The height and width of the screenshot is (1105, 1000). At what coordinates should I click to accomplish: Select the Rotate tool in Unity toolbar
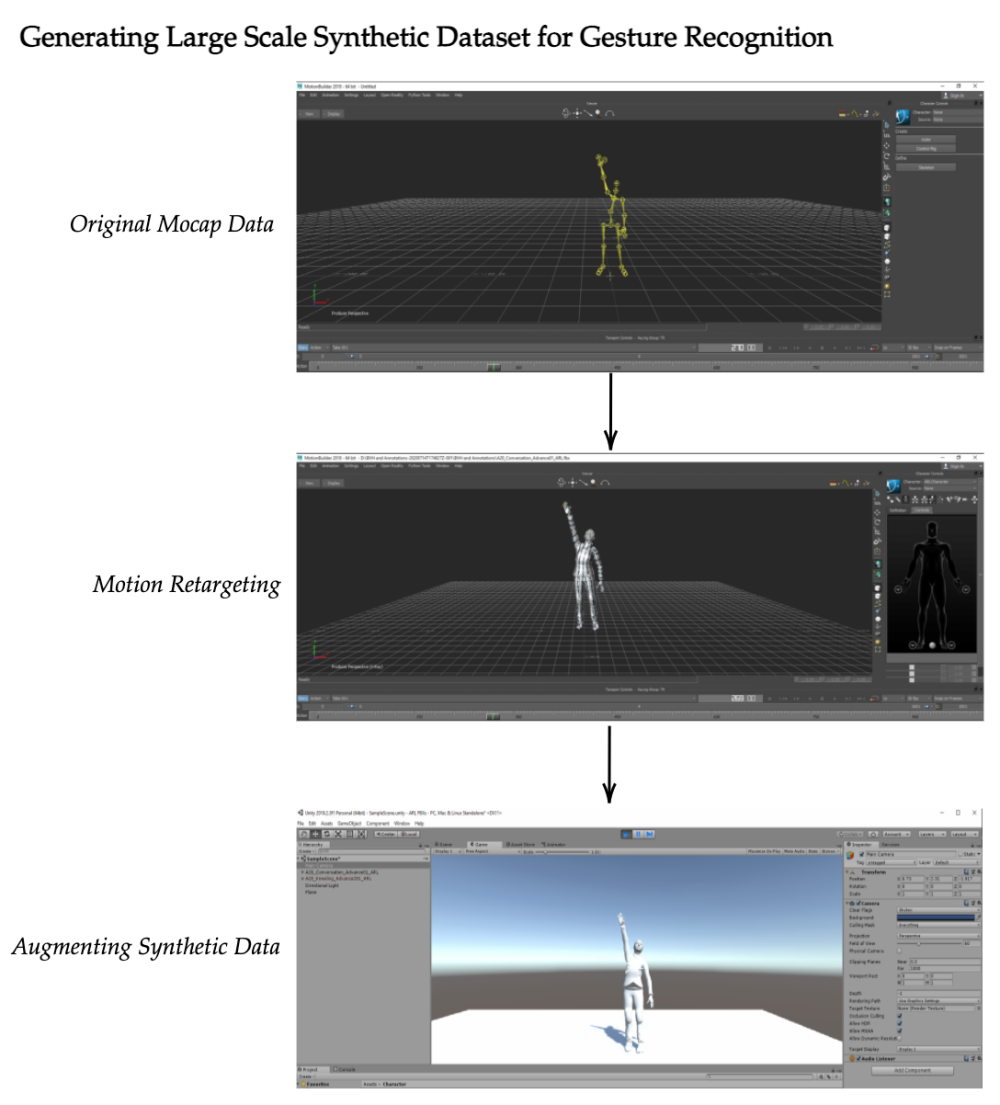pyautogui.click(x=327, y=833)
